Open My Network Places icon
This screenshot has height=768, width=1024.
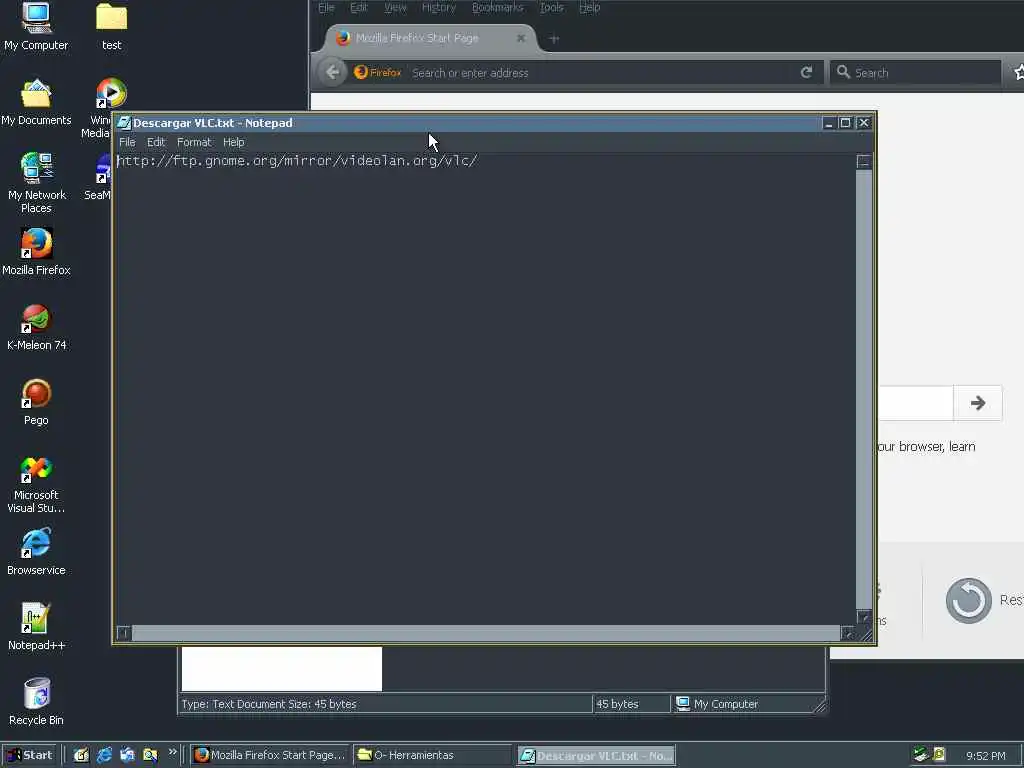pyautogui.click(x=36, y=183)
